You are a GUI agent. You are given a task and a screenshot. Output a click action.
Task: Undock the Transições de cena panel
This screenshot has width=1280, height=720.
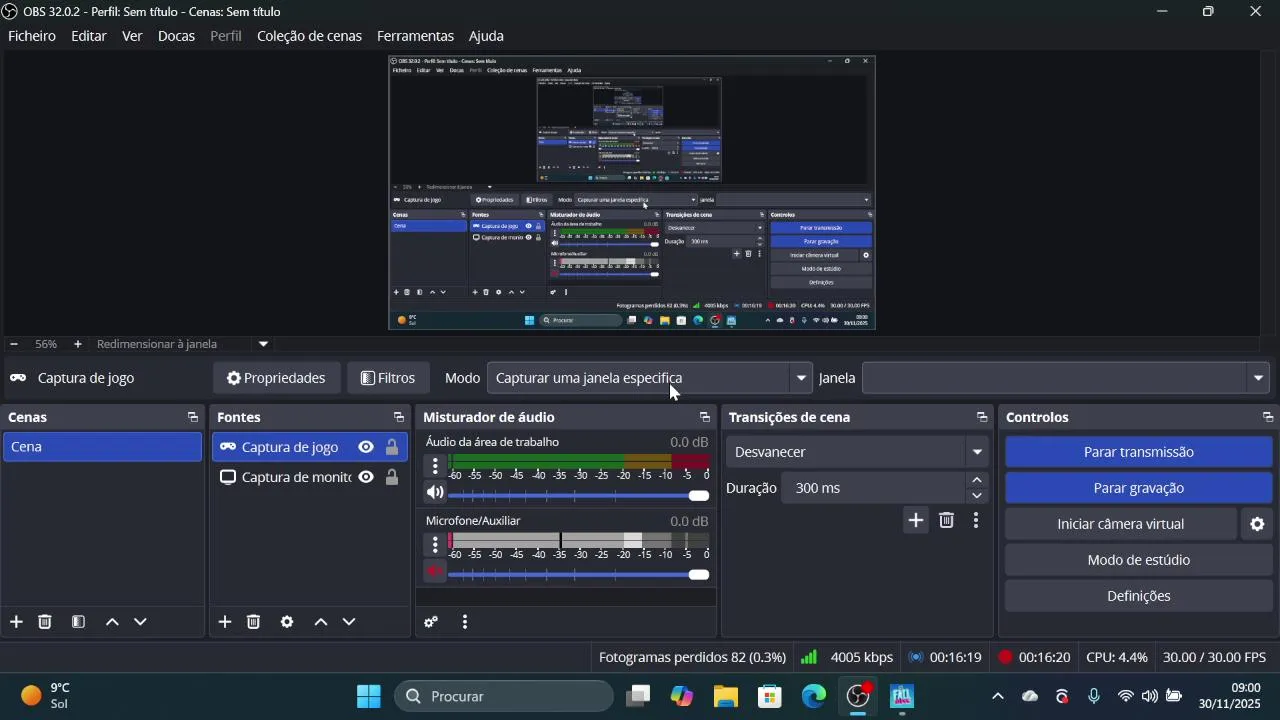click(x=982, y=417)
